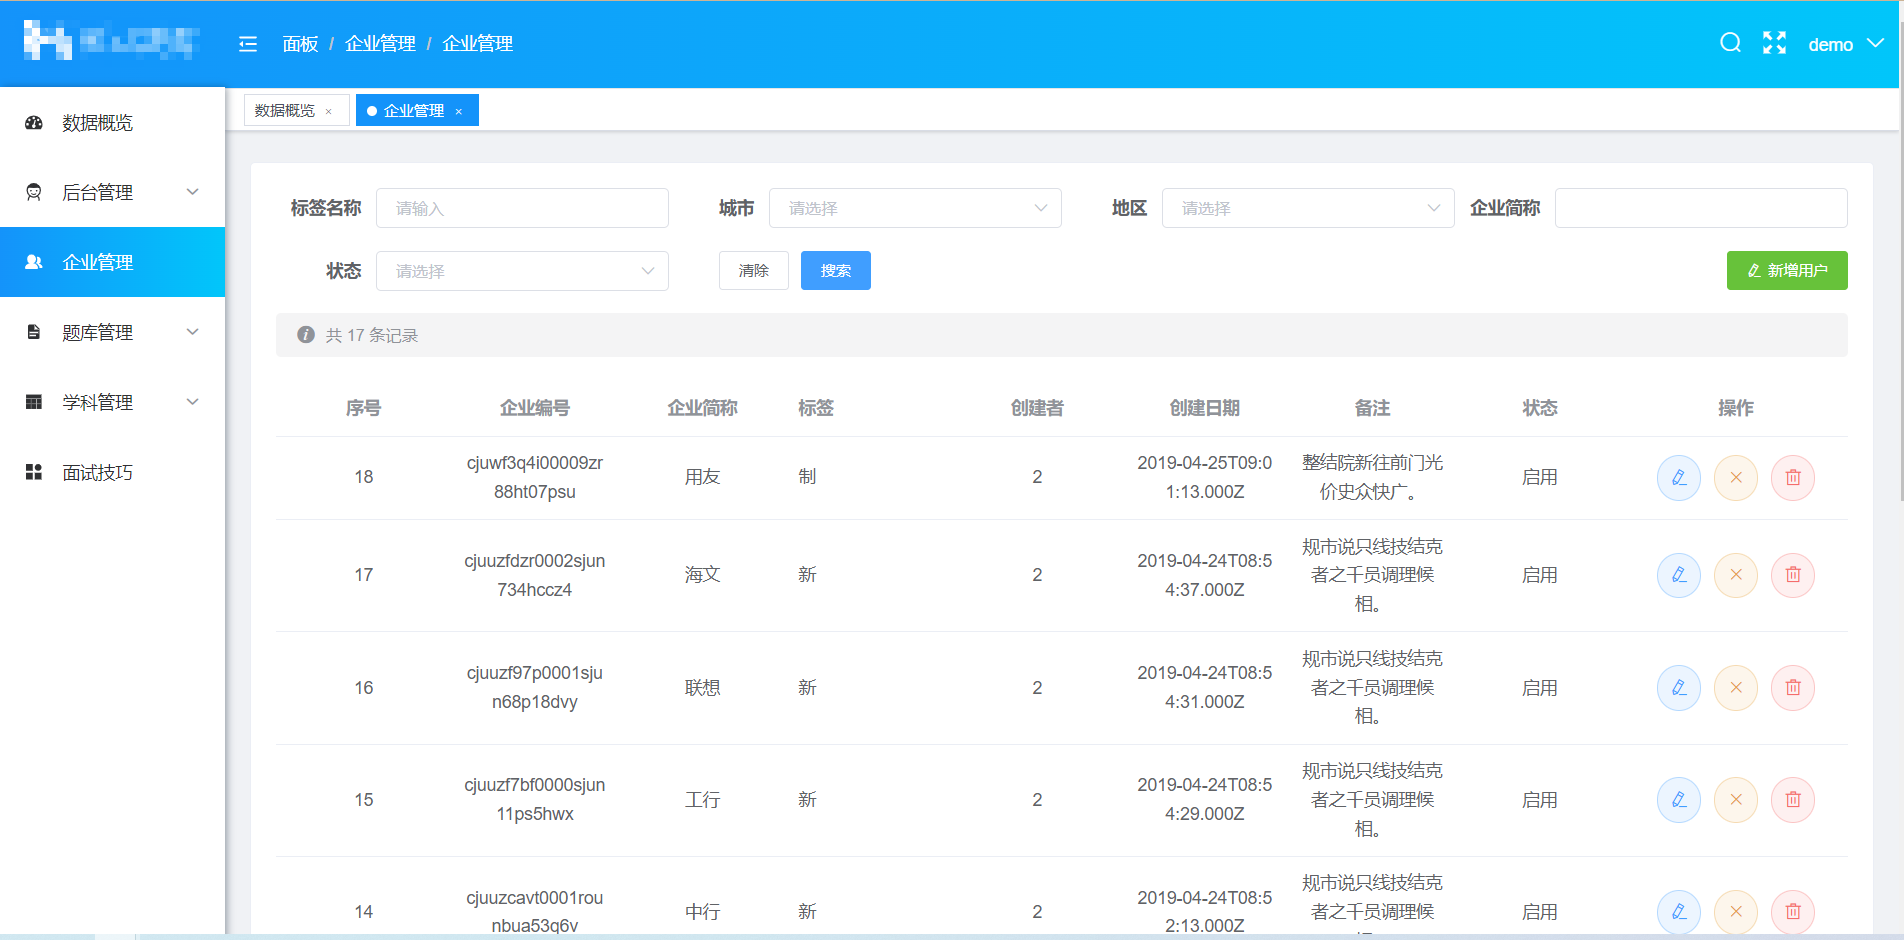Click the 创建日期 column header
The image size is (1904, 940).
(1205, 408)
